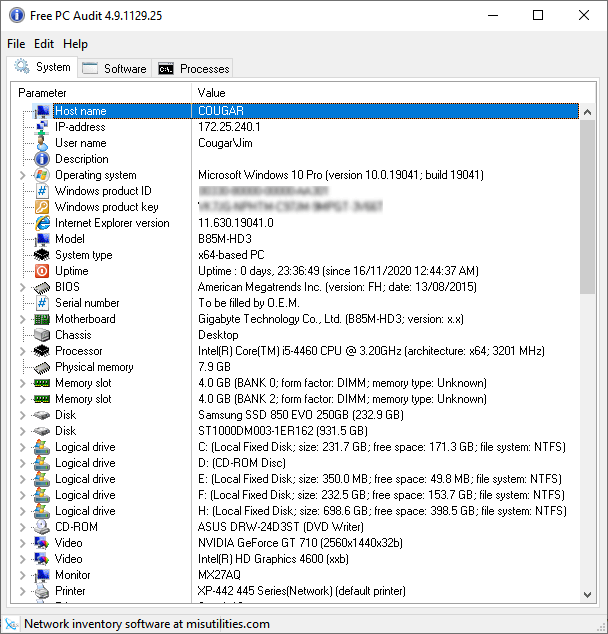Select the B85M-HD3 model value
The height and width of the screenshot is (634, 608).
click(x=225, y=239)
